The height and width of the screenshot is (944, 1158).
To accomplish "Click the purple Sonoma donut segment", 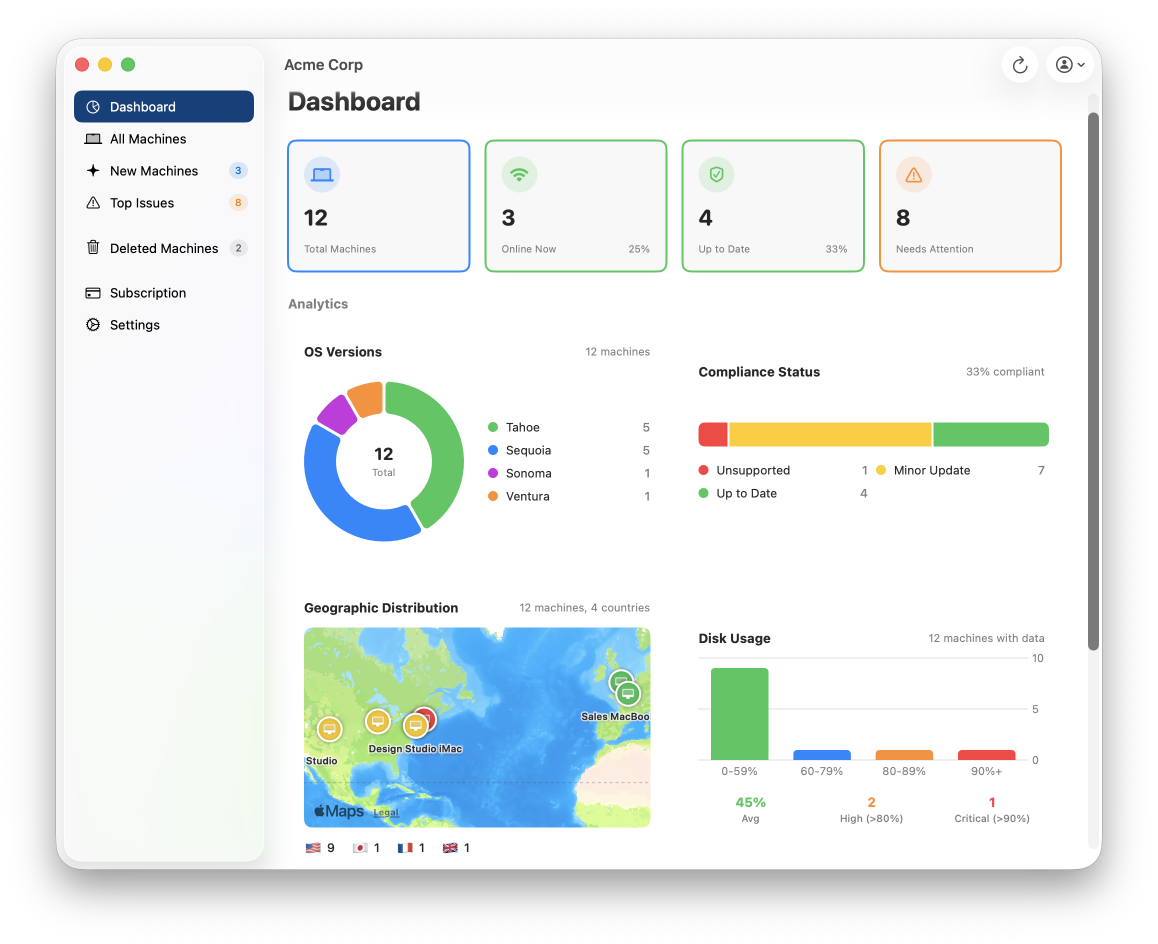I will pyautogui.click(x=337, y=415).
